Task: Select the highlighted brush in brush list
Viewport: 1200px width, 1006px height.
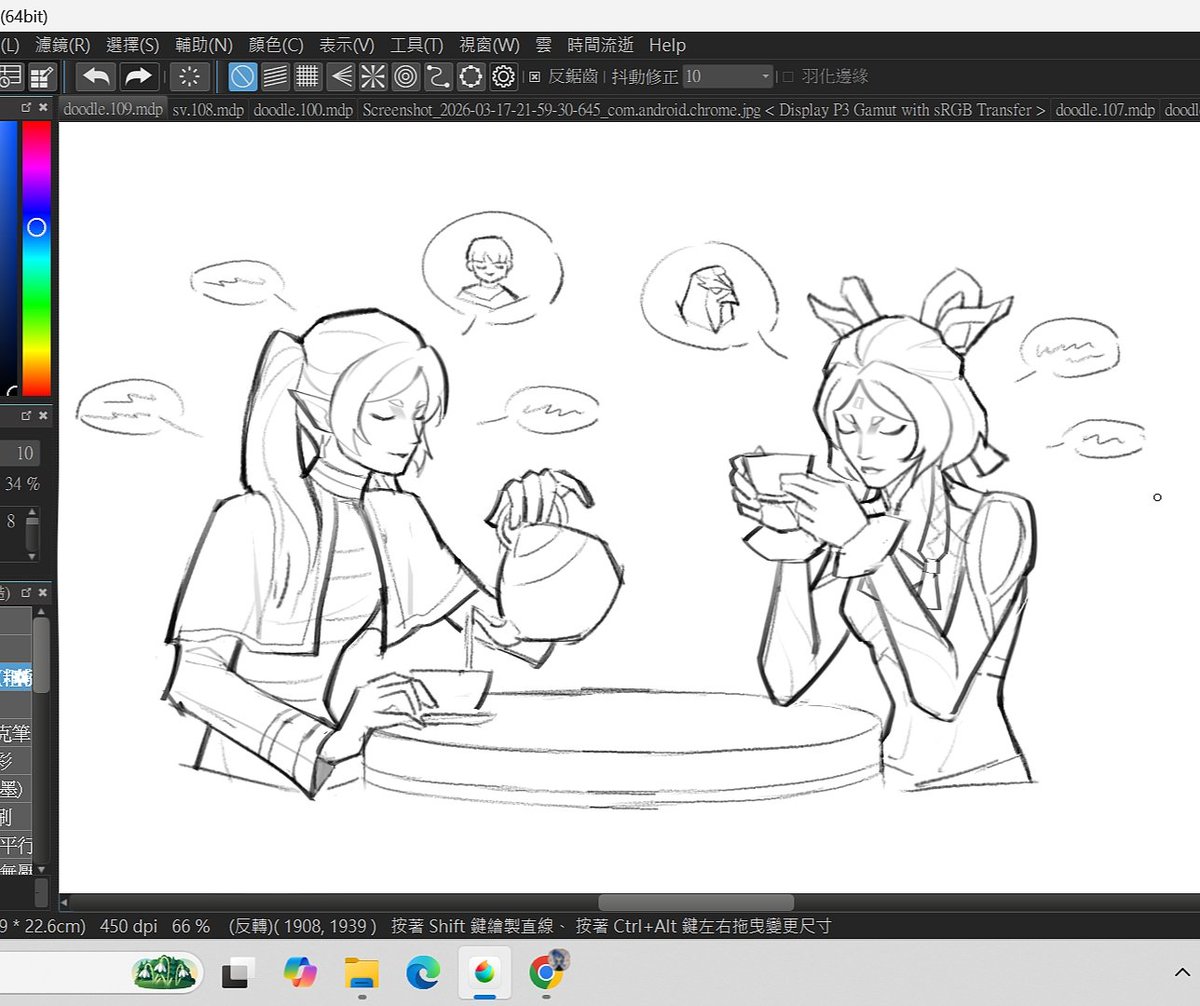Action: 16,678
